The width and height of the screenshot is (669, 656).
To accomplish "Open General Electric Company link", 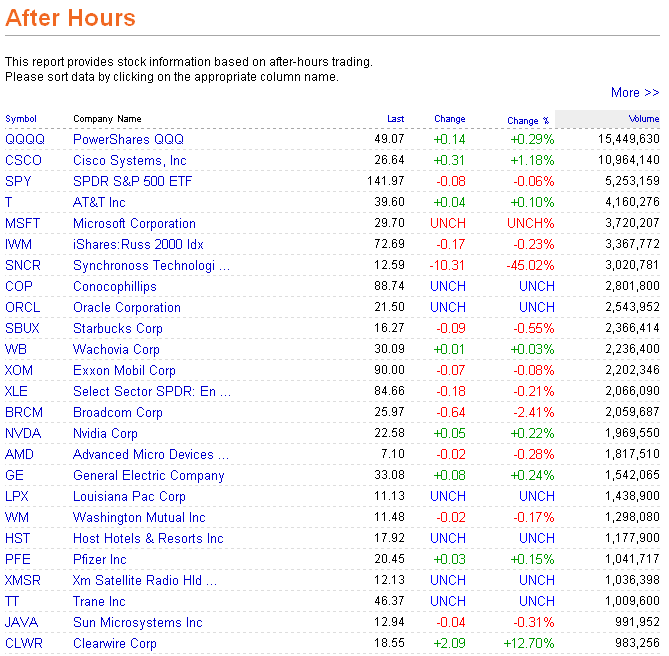I will pyautogui.click(x=148, y=476).
